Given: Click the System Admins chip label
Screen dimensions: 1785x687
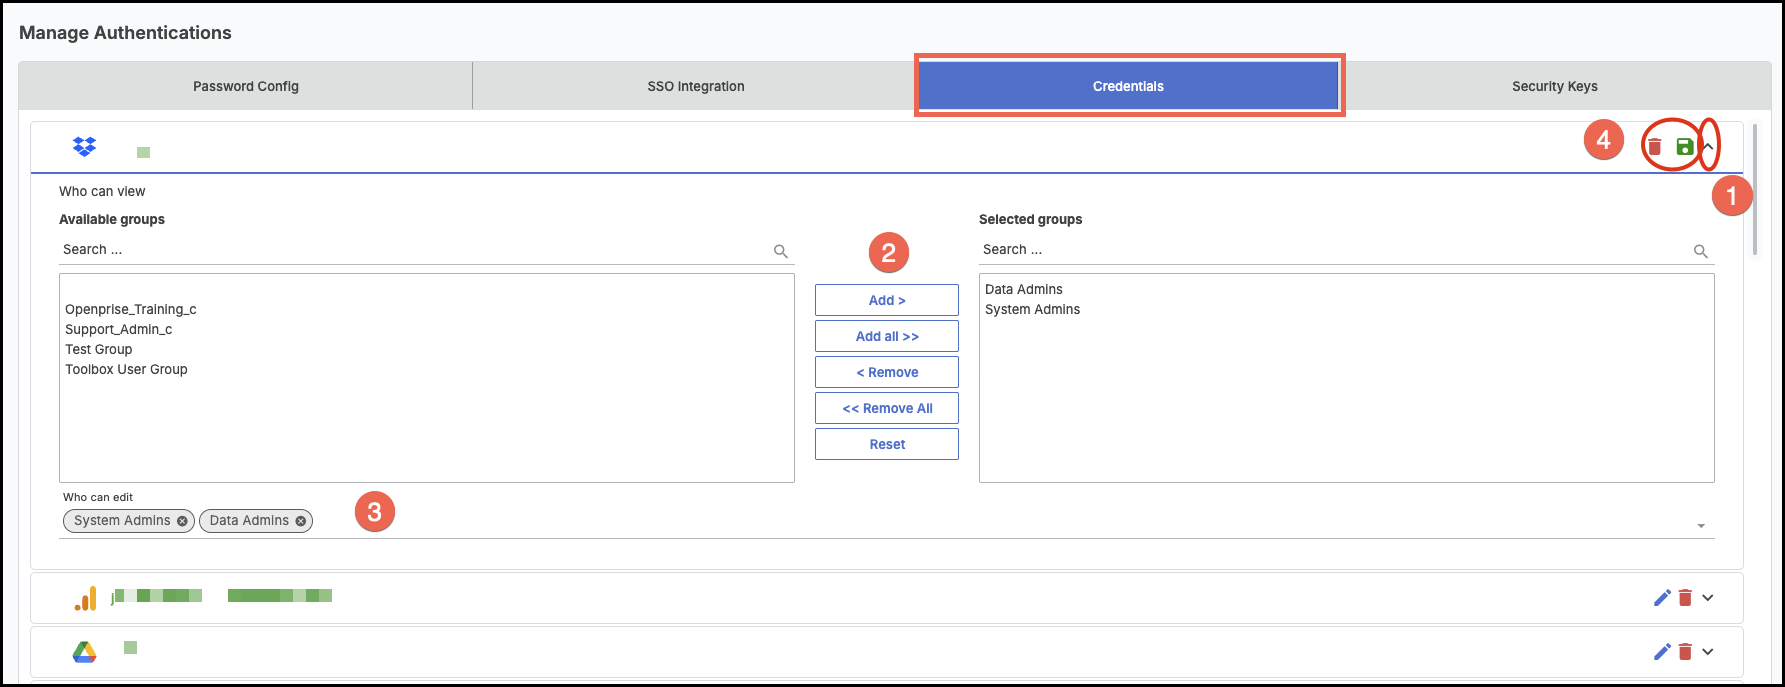Looking at the screenshot, I should 122,521.
